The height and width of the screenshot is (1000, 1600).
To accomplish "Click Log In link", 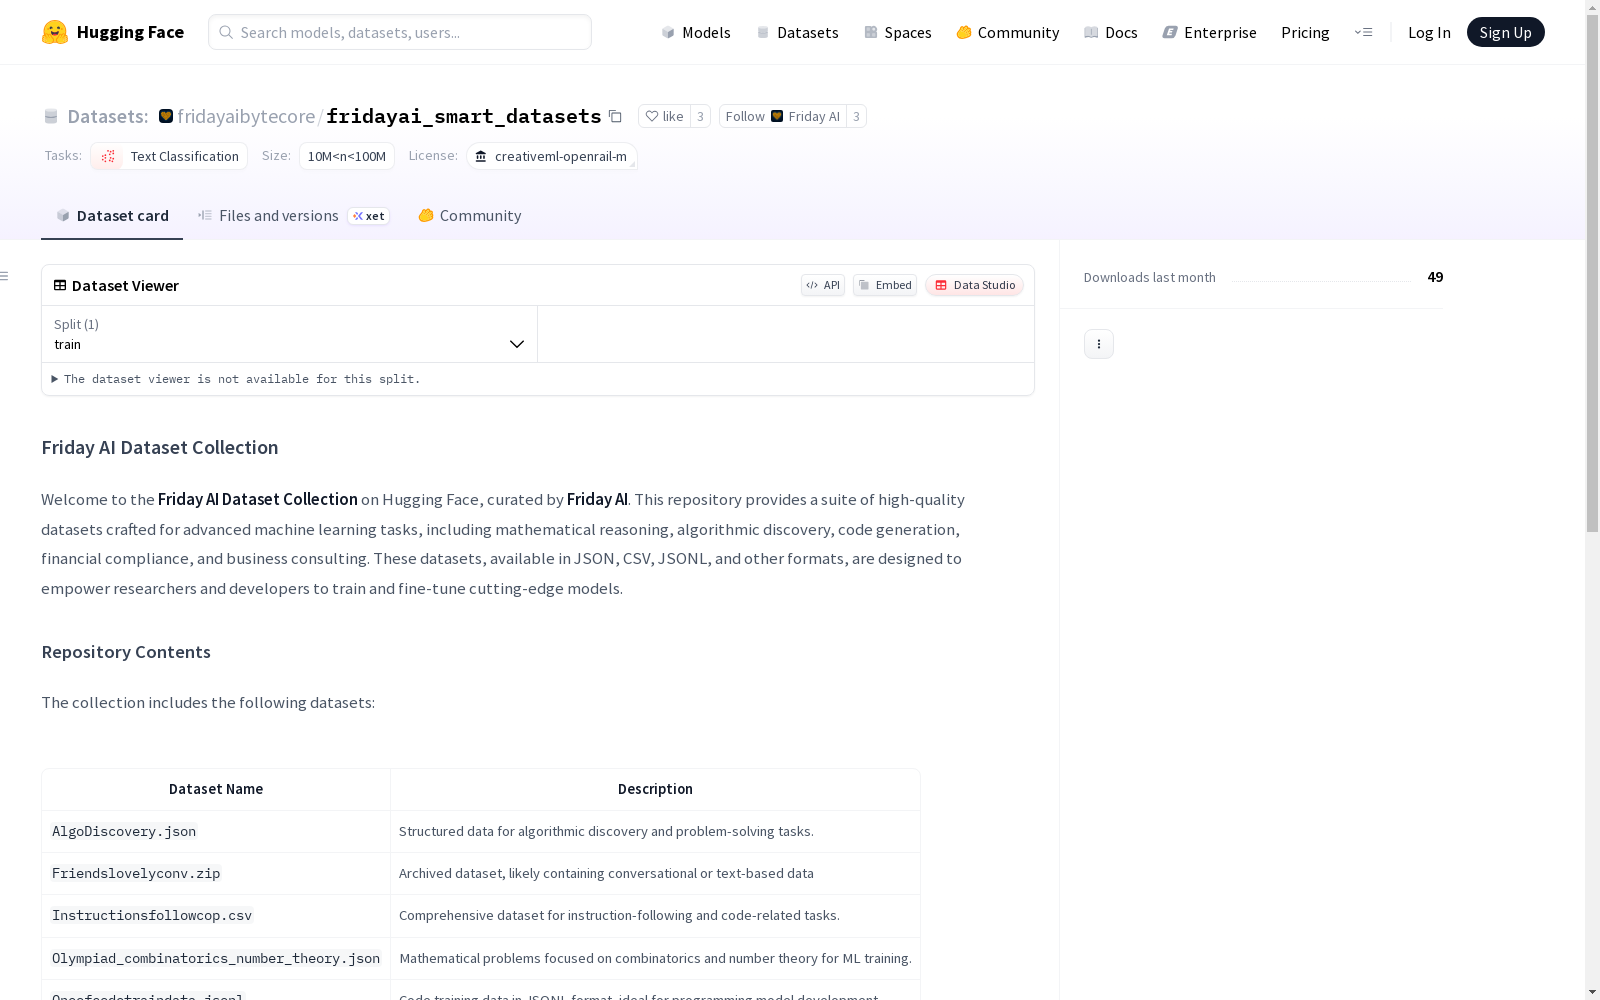I will pyautogui.click(x=1429, y=32).
